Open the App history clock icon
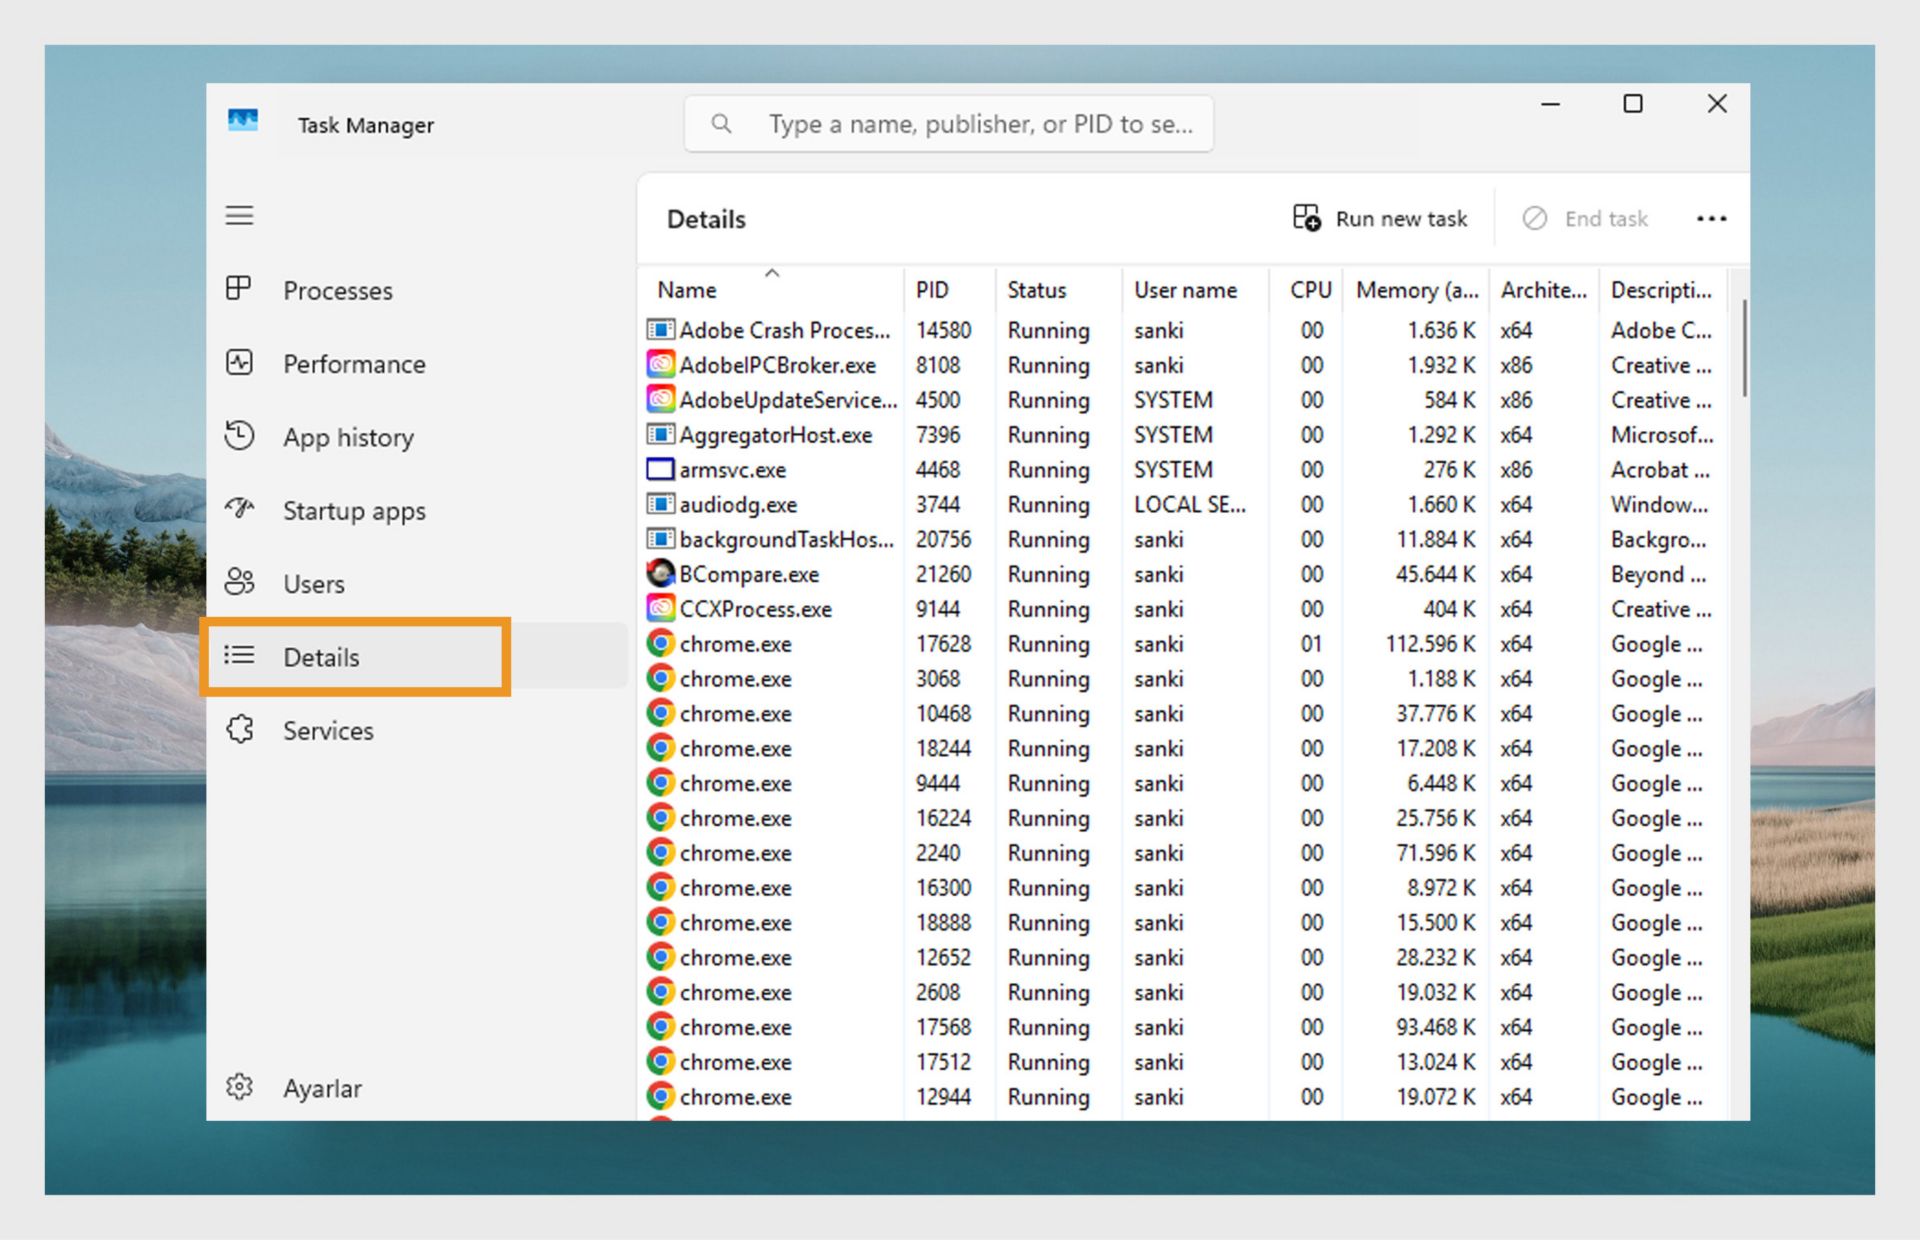 click(x=239, y=436)
